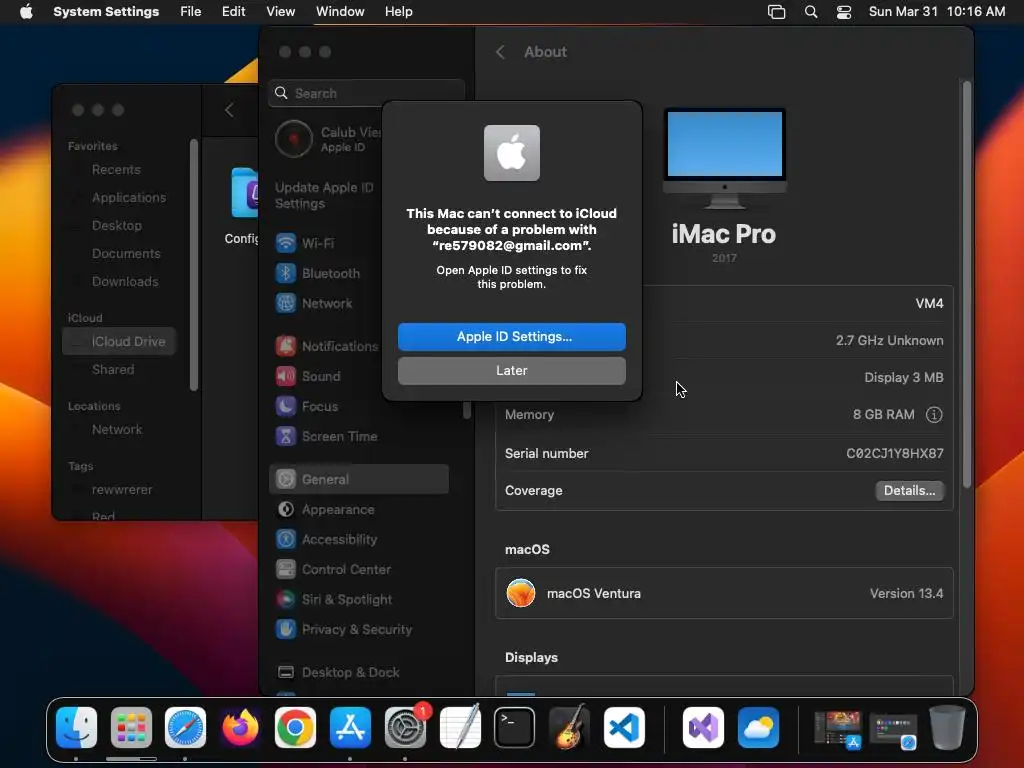Launch GarageBand from the Dock
This screenshot has width=1024, height=768.
[569, 728]
